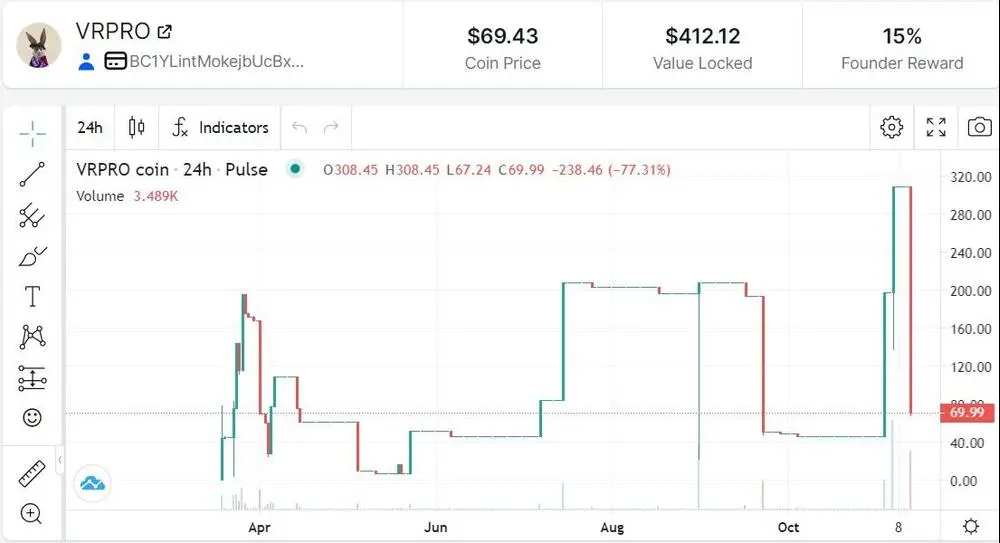Take a chart snapshot with camera
1000x543 pixels.
[980, 127]
